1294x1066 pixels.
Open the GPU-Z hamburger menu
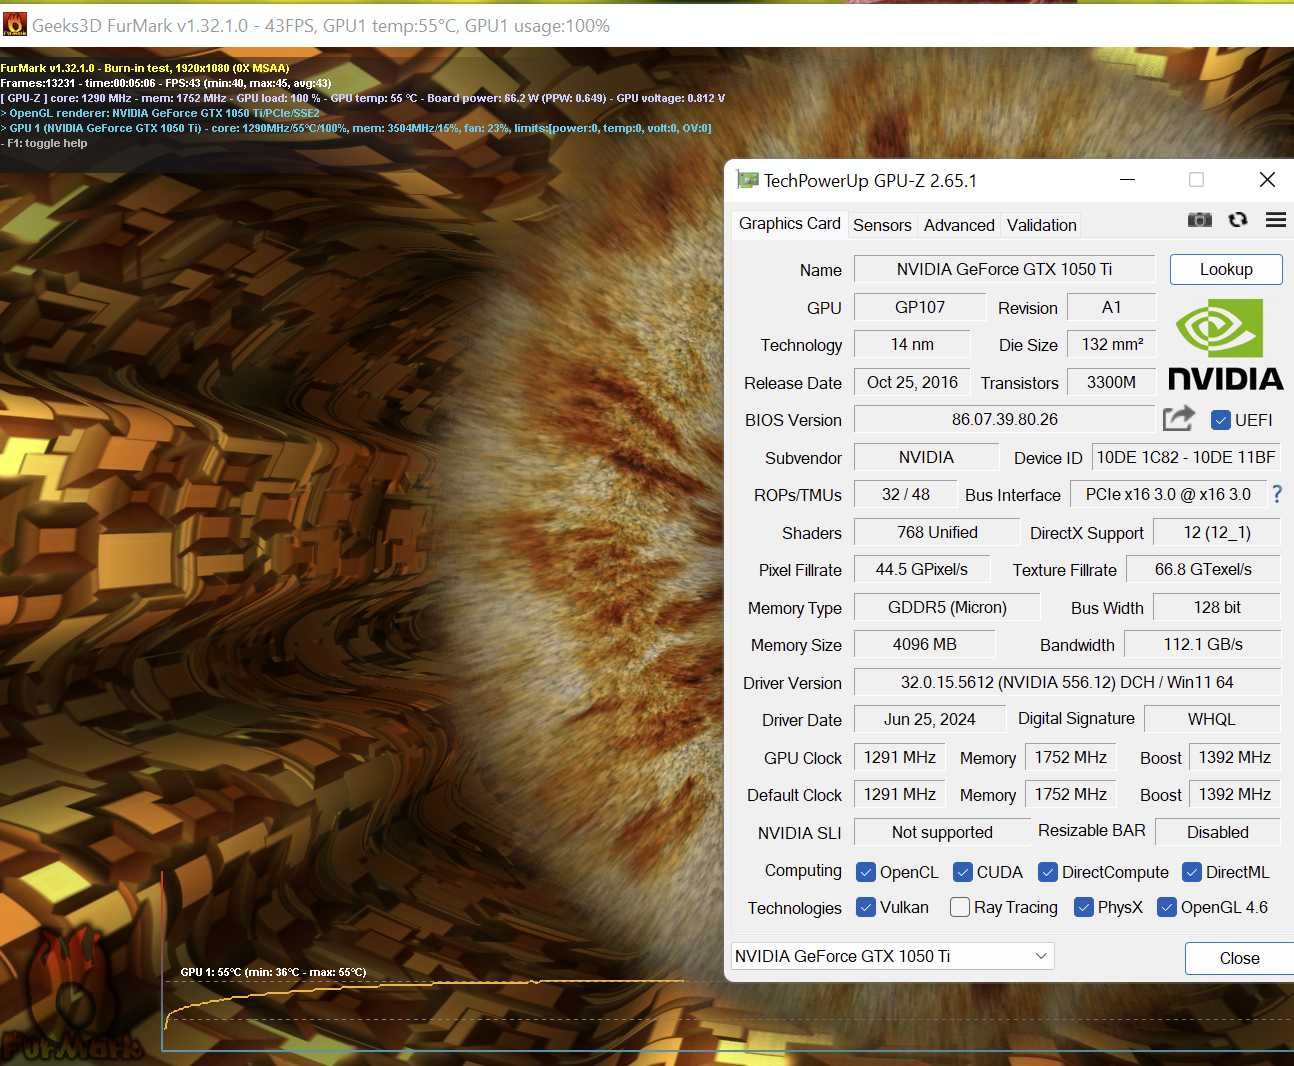[x=1276, y=220]
